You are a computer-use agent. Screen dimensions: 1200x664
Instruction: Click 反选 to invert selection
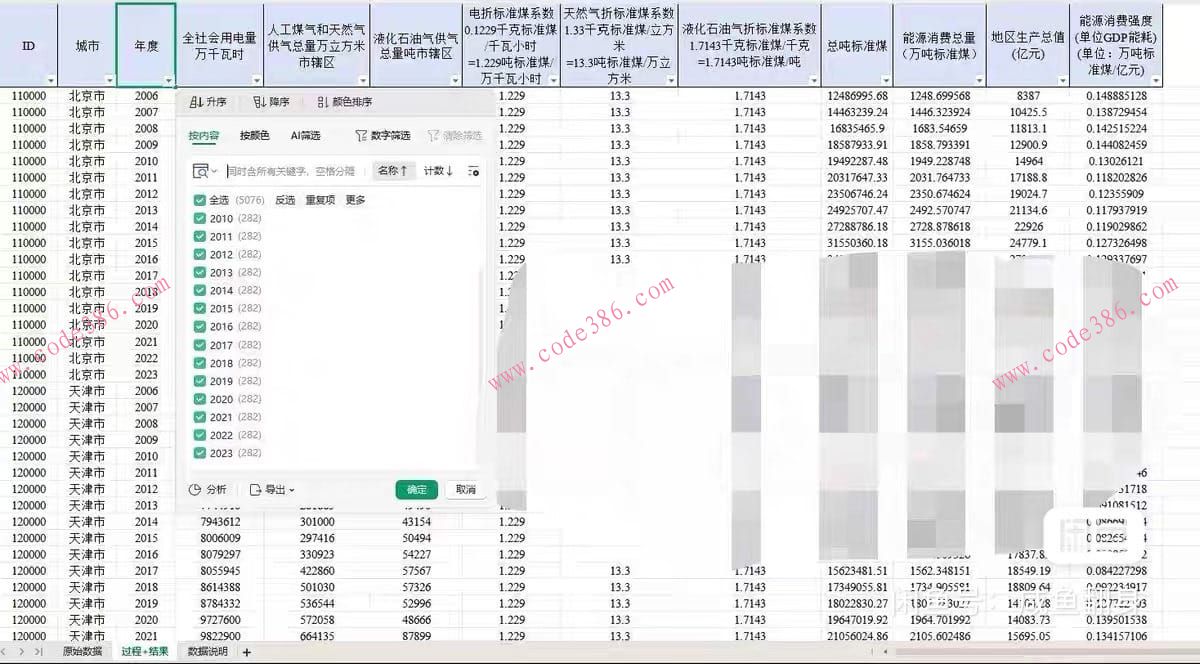(285, 200)
